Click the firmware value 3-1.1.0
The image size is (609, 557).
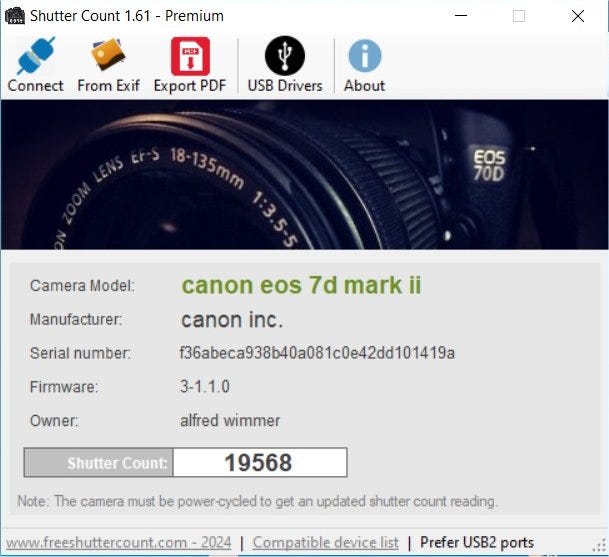tap(205, 386)
